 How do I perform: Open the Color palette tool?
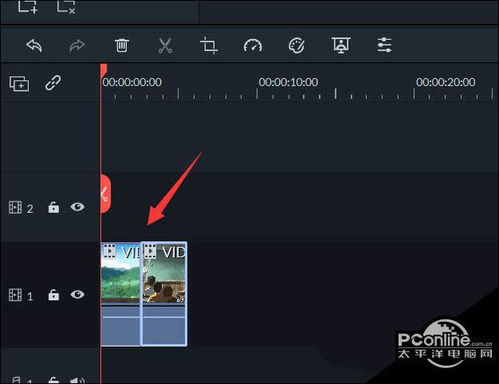(296, 46)
